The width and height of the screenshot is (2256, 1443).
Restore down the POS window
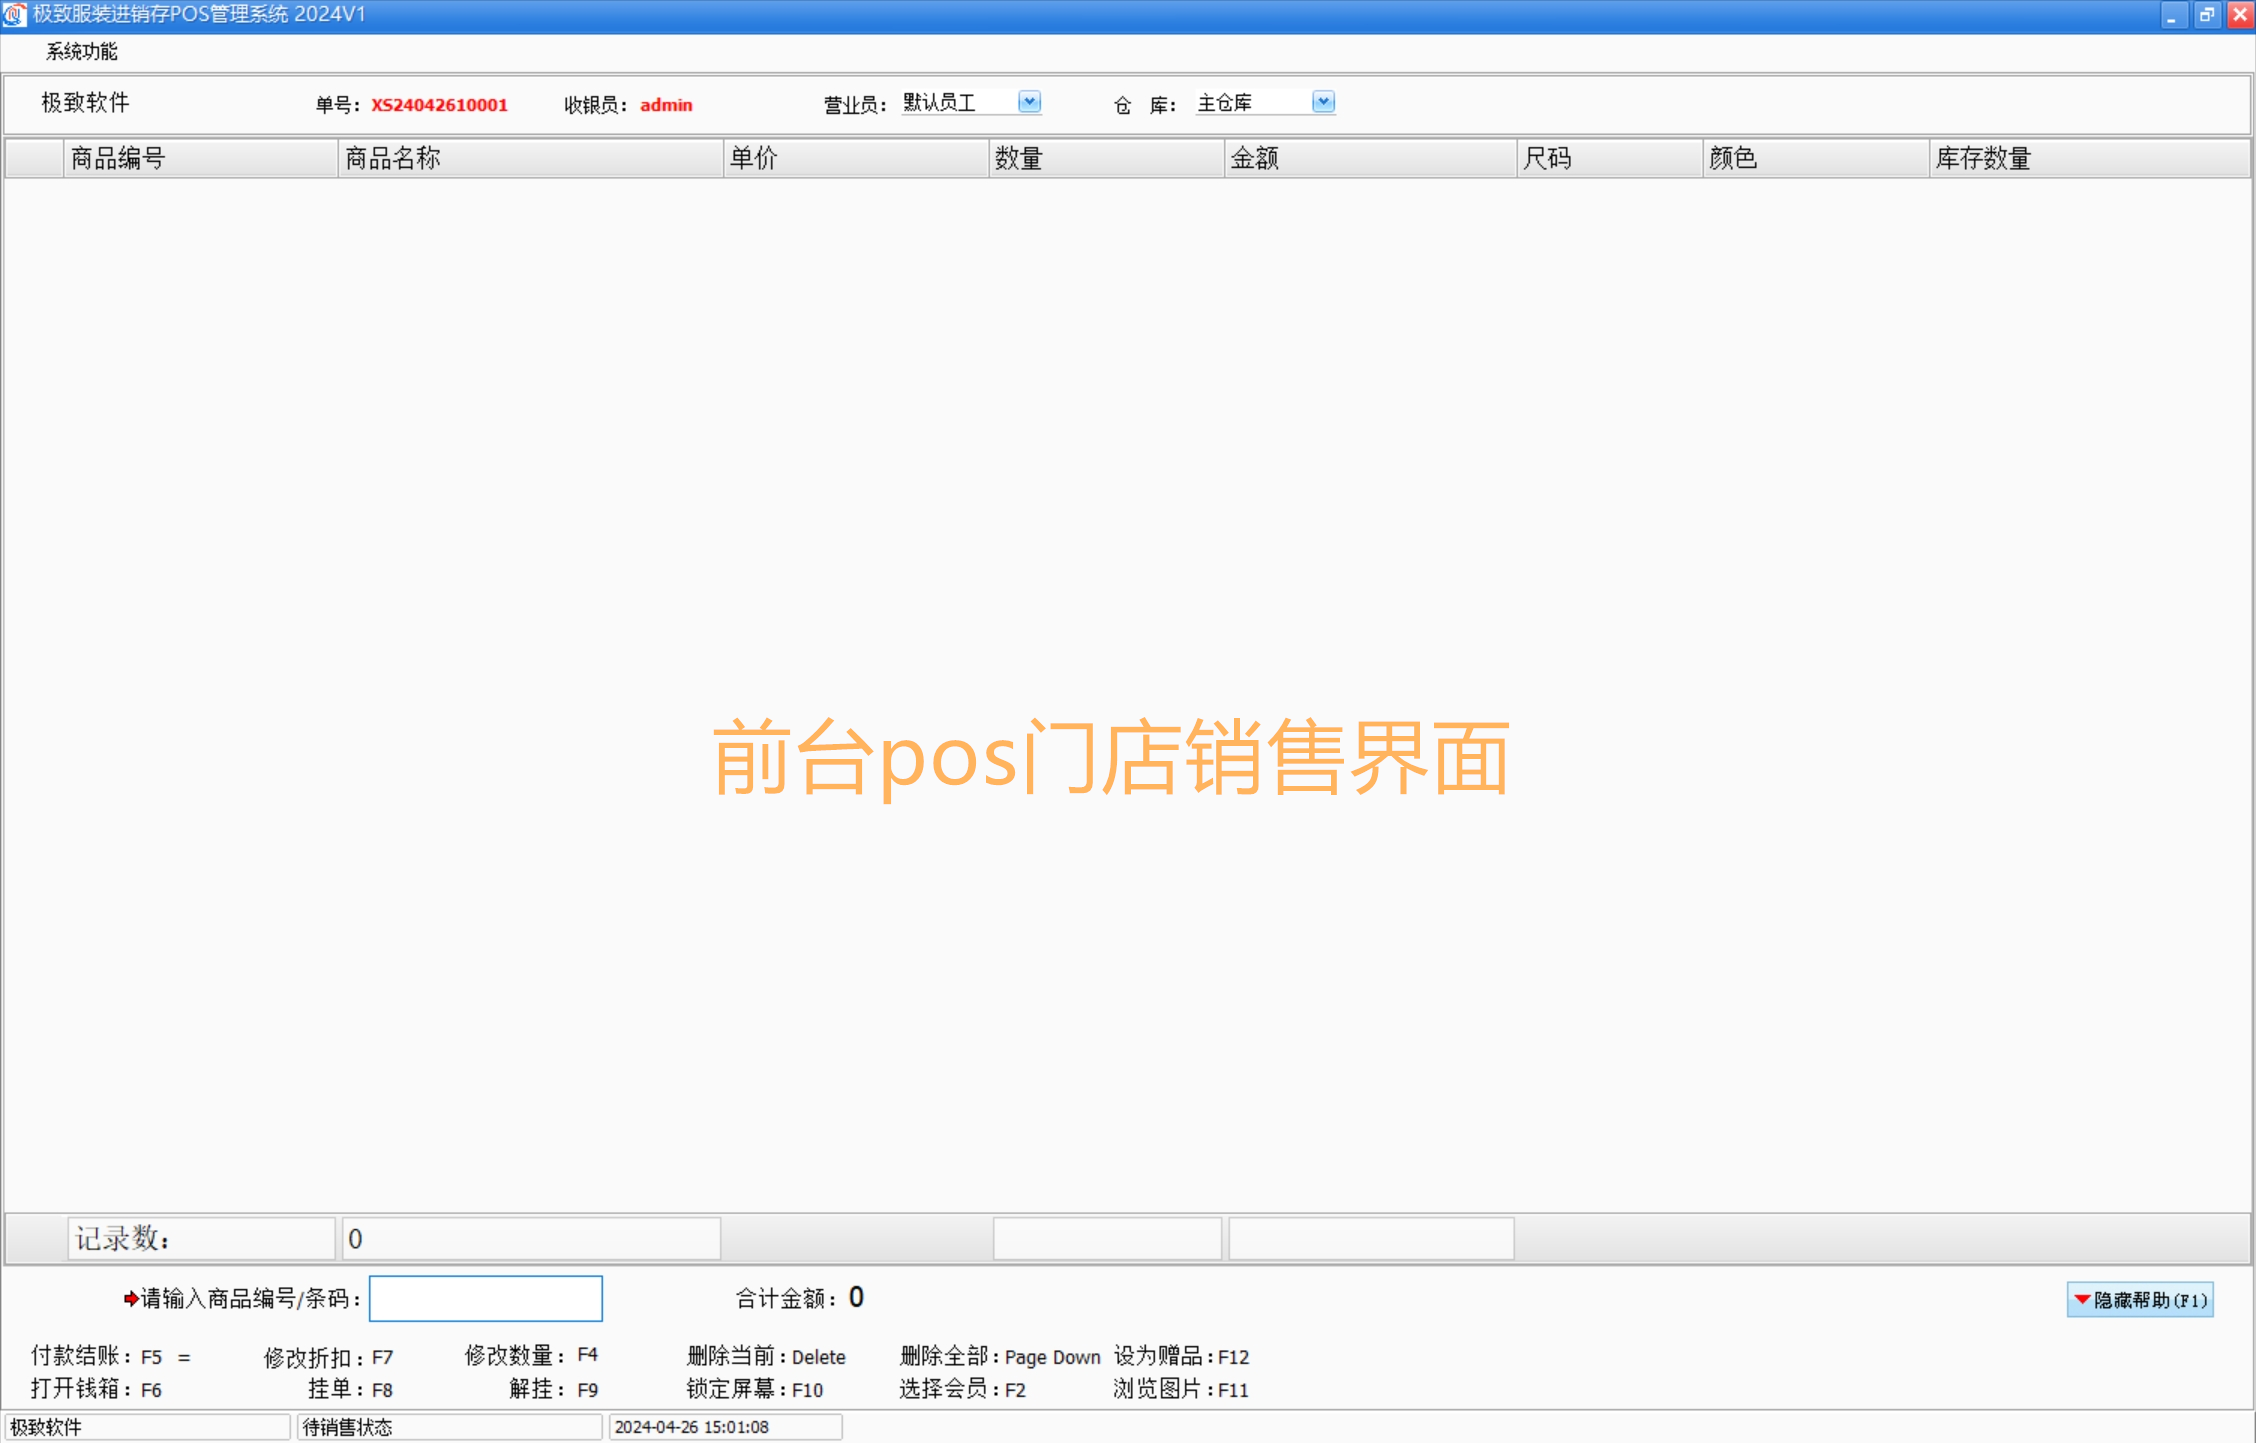tap(2206, 15)
